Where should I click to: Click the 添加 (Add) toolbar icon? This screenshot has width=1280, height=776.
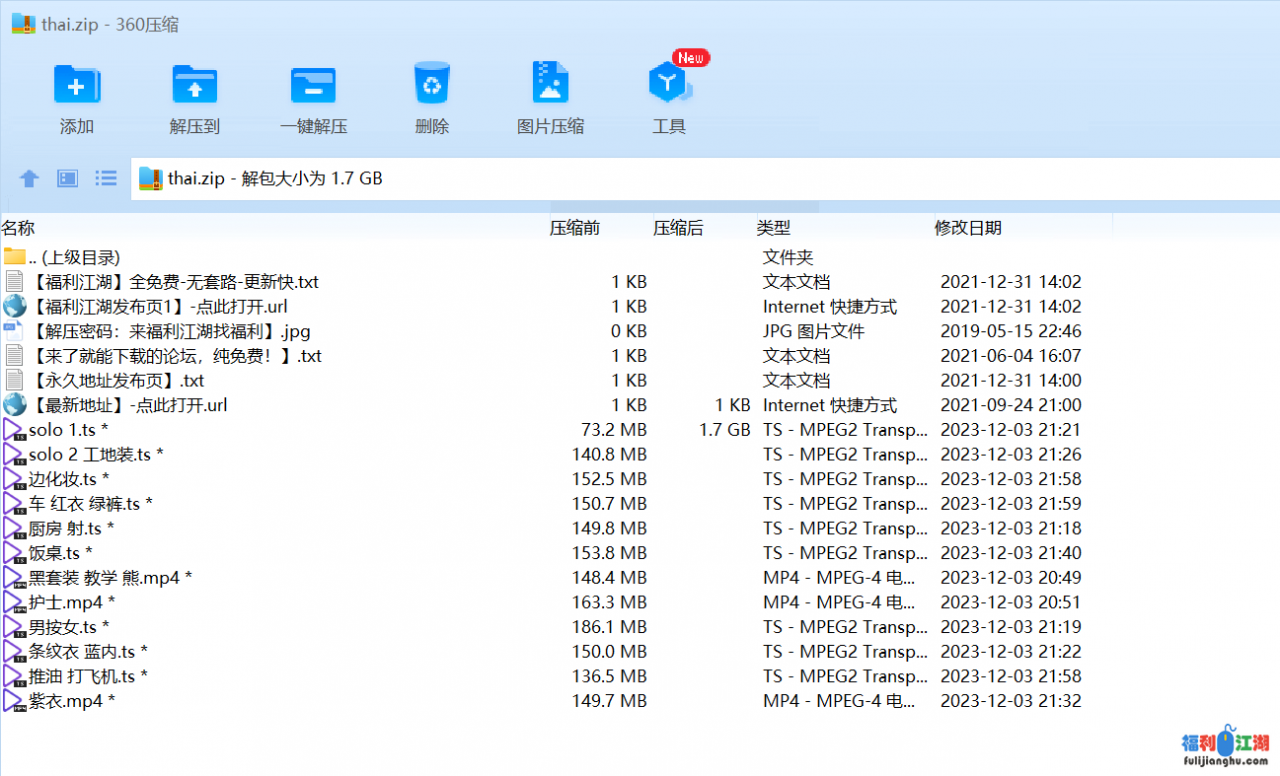(x=76, y=87)
